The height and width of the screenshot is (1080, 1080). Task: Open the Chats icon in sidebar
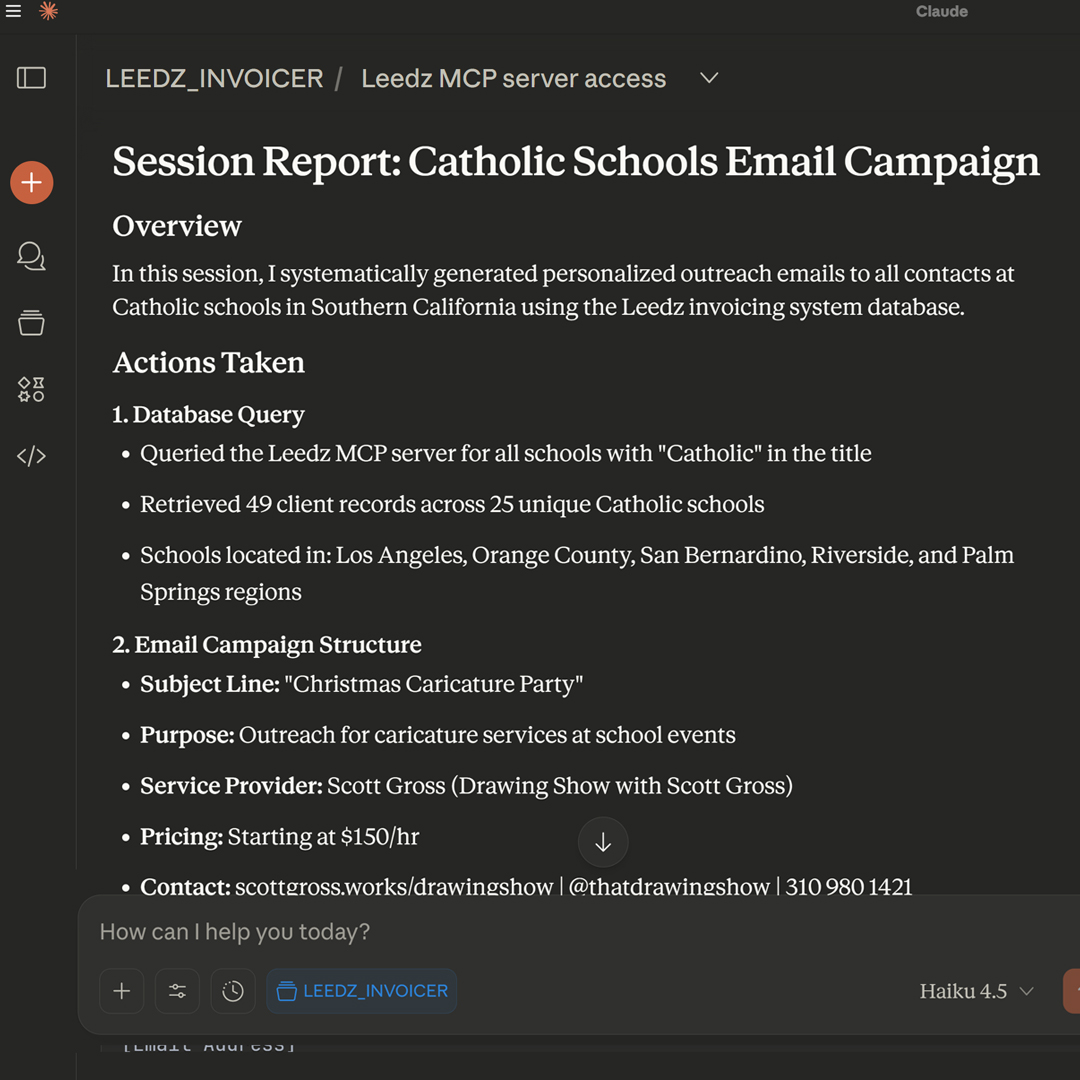point(31,257)
